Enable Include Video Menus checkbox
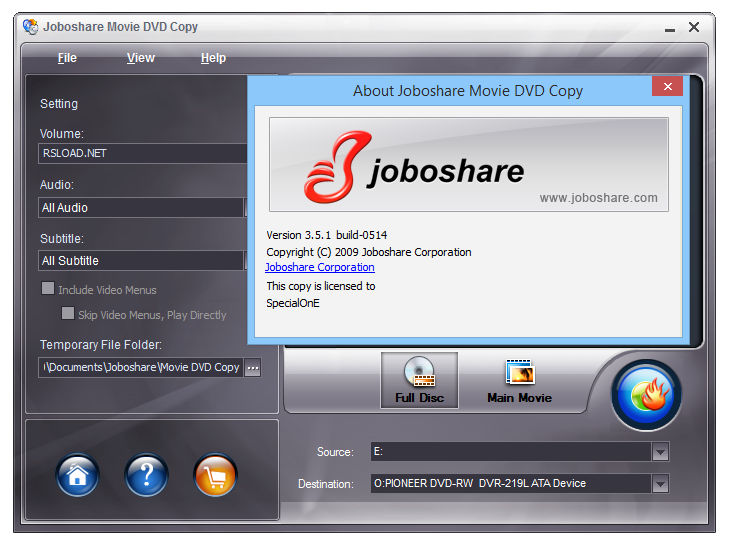Image resolution: width=731 pixels, height=550 pixels. (48, 288)
